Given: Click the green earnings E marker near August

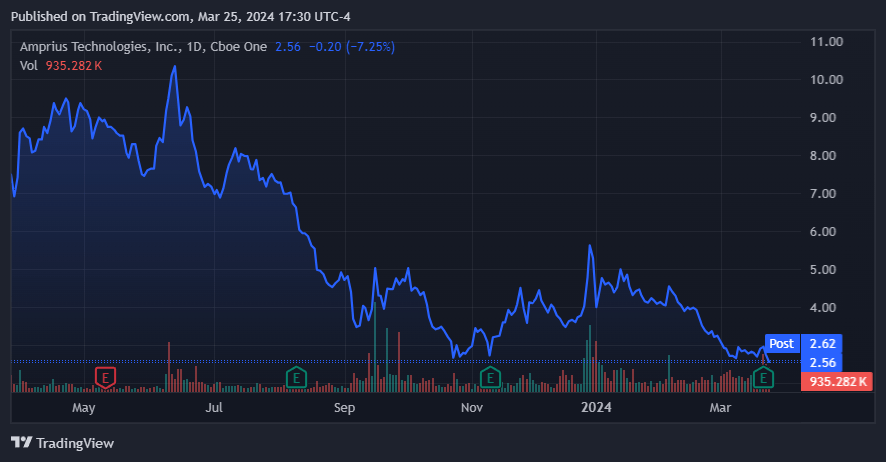Looking at the screenshot, I should click(x=296, y=377).
